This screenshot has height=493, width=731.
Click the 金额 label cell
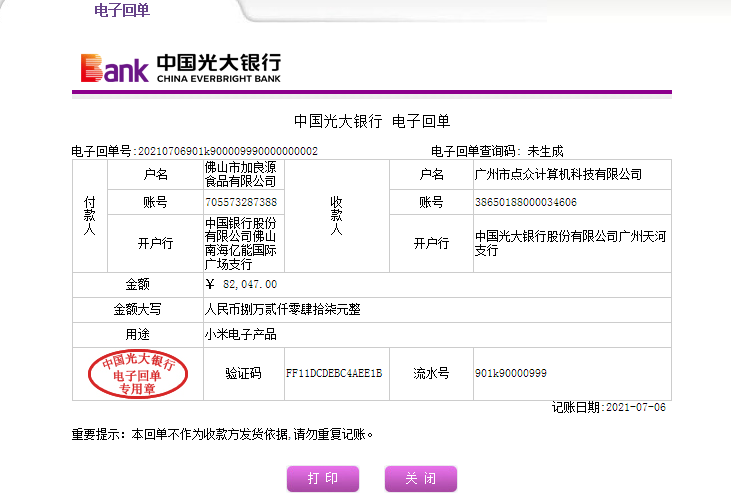[x=138, y=284]
